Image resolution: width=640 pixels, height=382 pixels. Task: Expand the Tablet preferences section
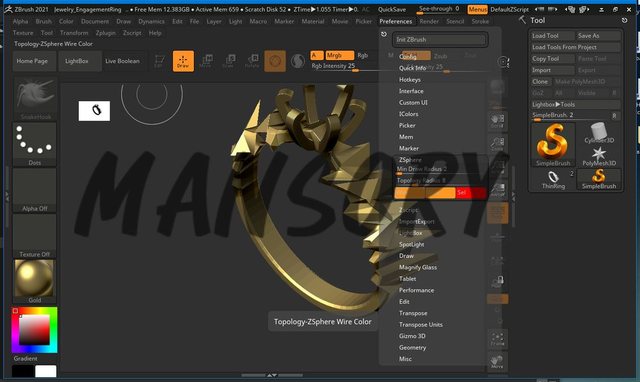click(x=407, y=279)
